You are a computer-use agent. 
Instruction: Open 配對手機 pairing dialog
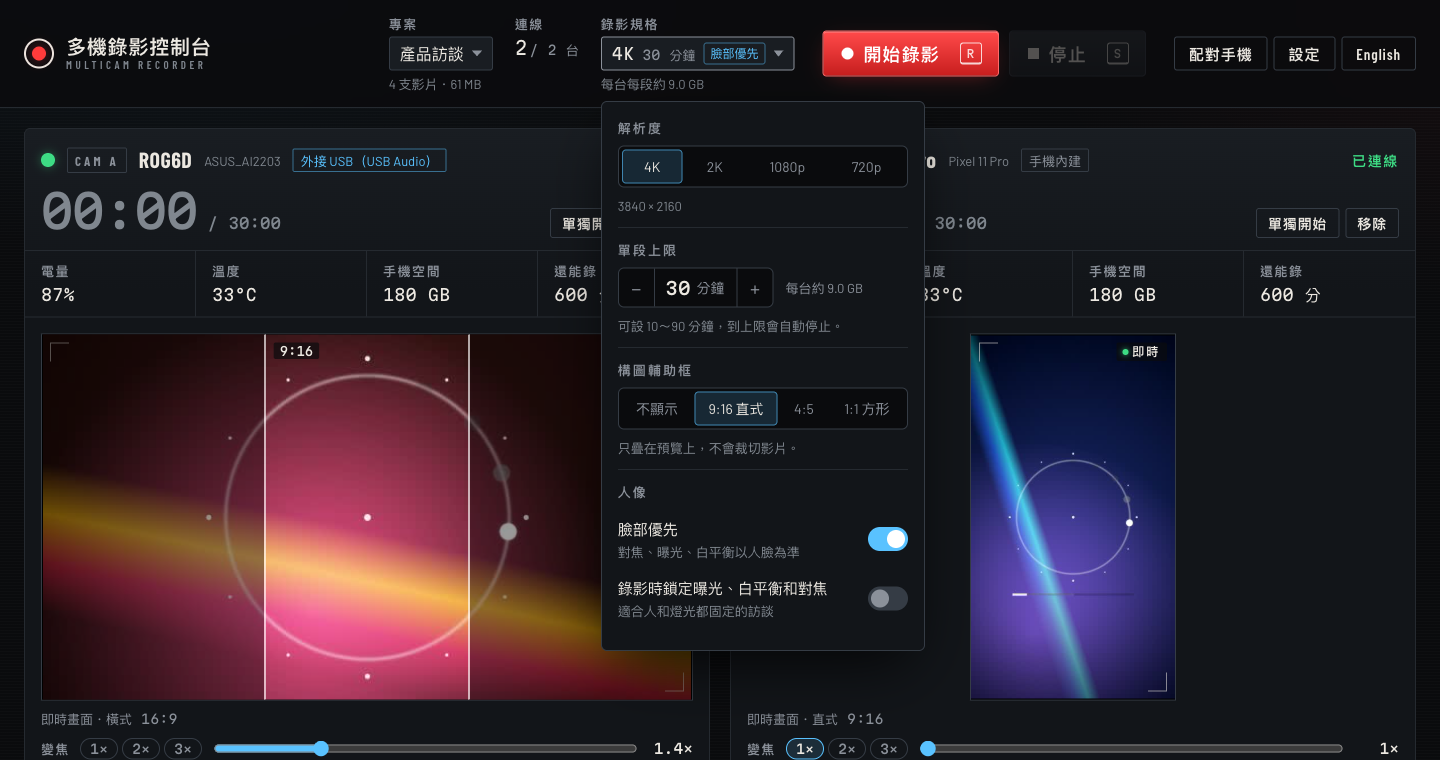[x=1220, y=54]
